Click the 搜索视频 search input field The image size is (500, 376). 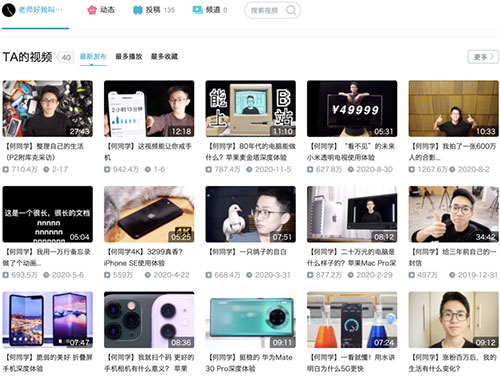(272, 10)
